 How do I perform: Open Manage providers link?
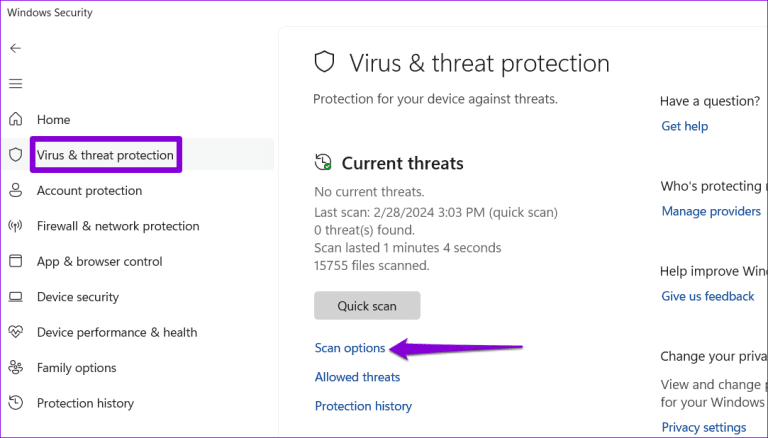711,211
